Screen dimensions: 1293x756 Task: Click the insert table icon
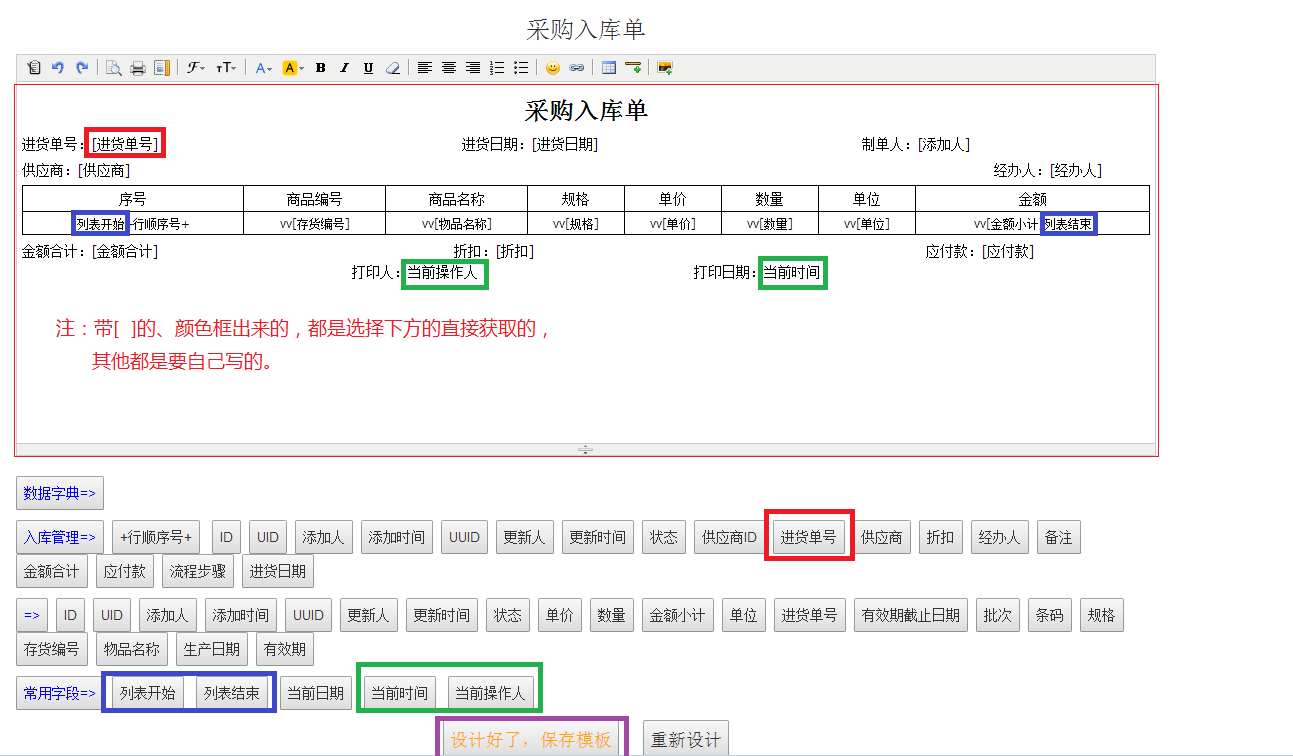(x=609, y=68)
